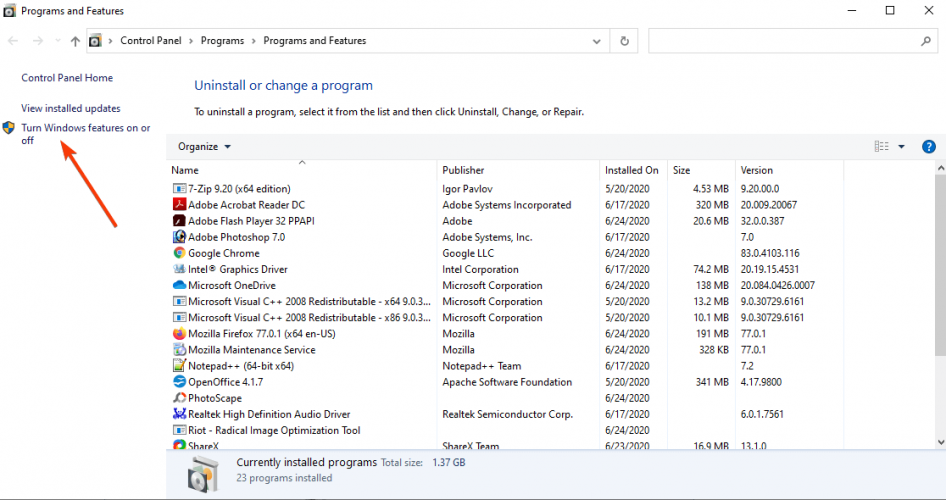Click the Realtek Audio Driver icon
The height and width of the screenshot is (500, 946).
pyautogui.click(x=179, y=414)
